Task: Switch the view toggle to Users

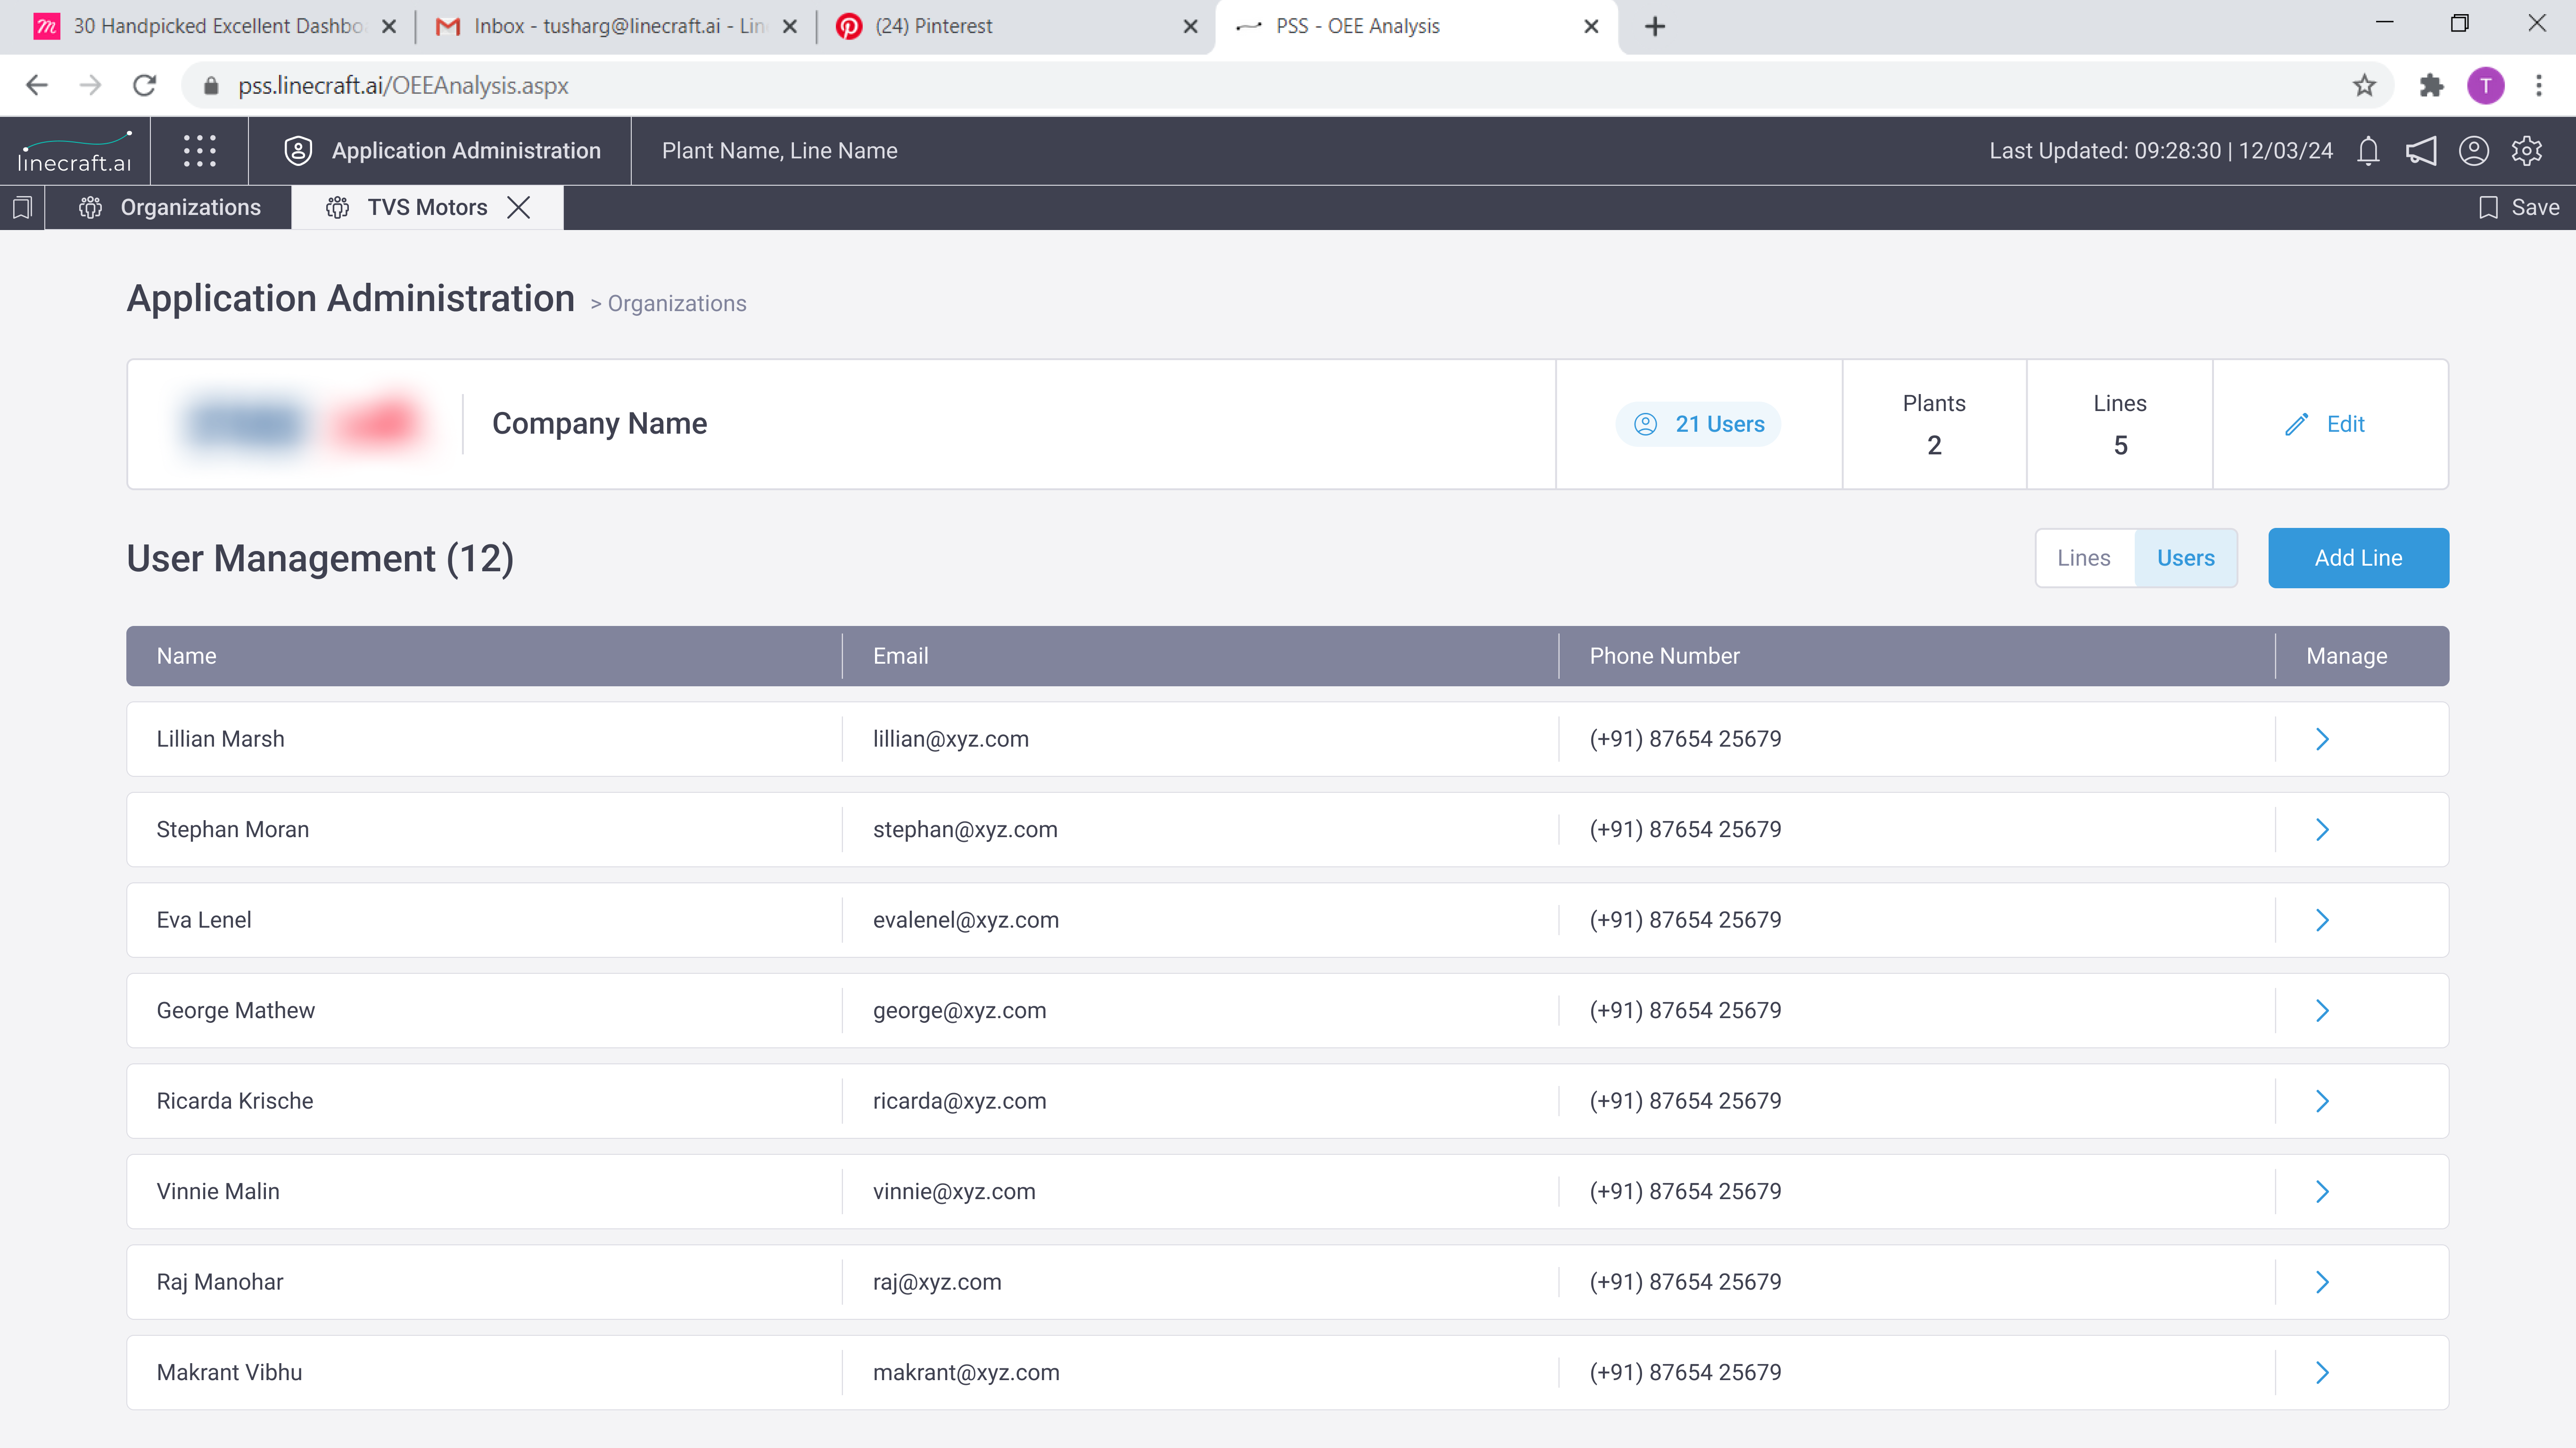Action: point(2185,558)
